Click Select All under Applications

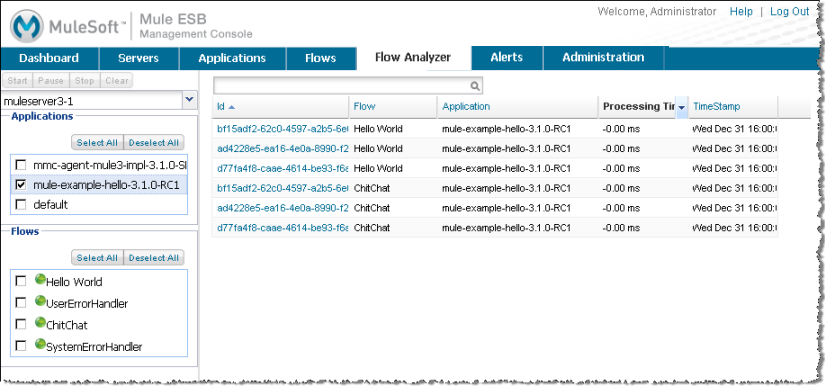click(97, 143)
